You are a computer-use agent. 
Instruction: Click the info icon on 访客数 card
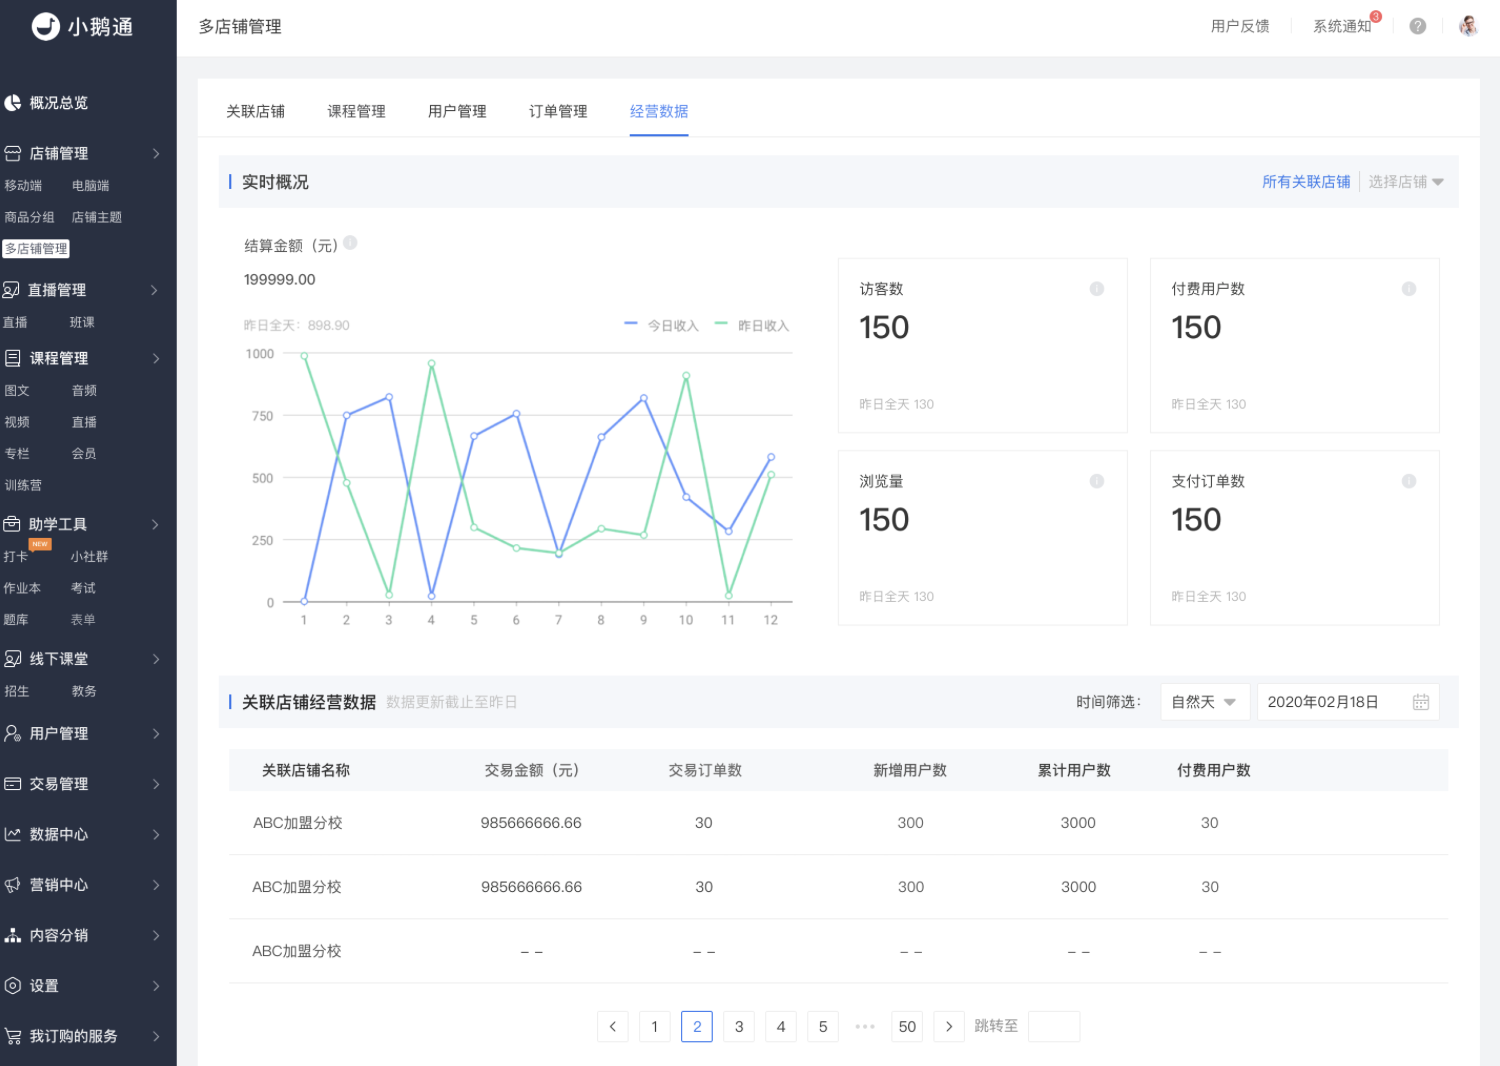tap(1097, 289)
